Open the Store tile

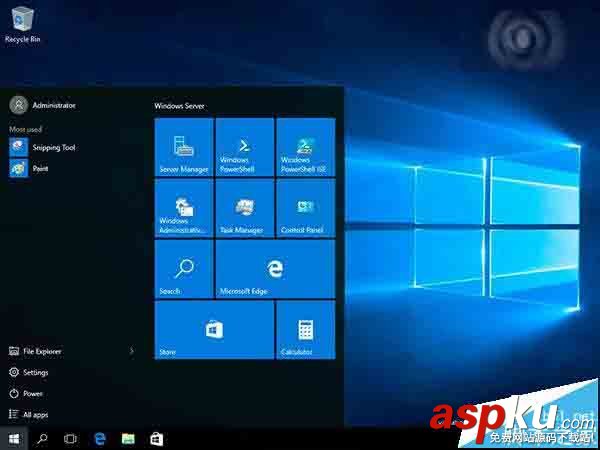point(214,330)
